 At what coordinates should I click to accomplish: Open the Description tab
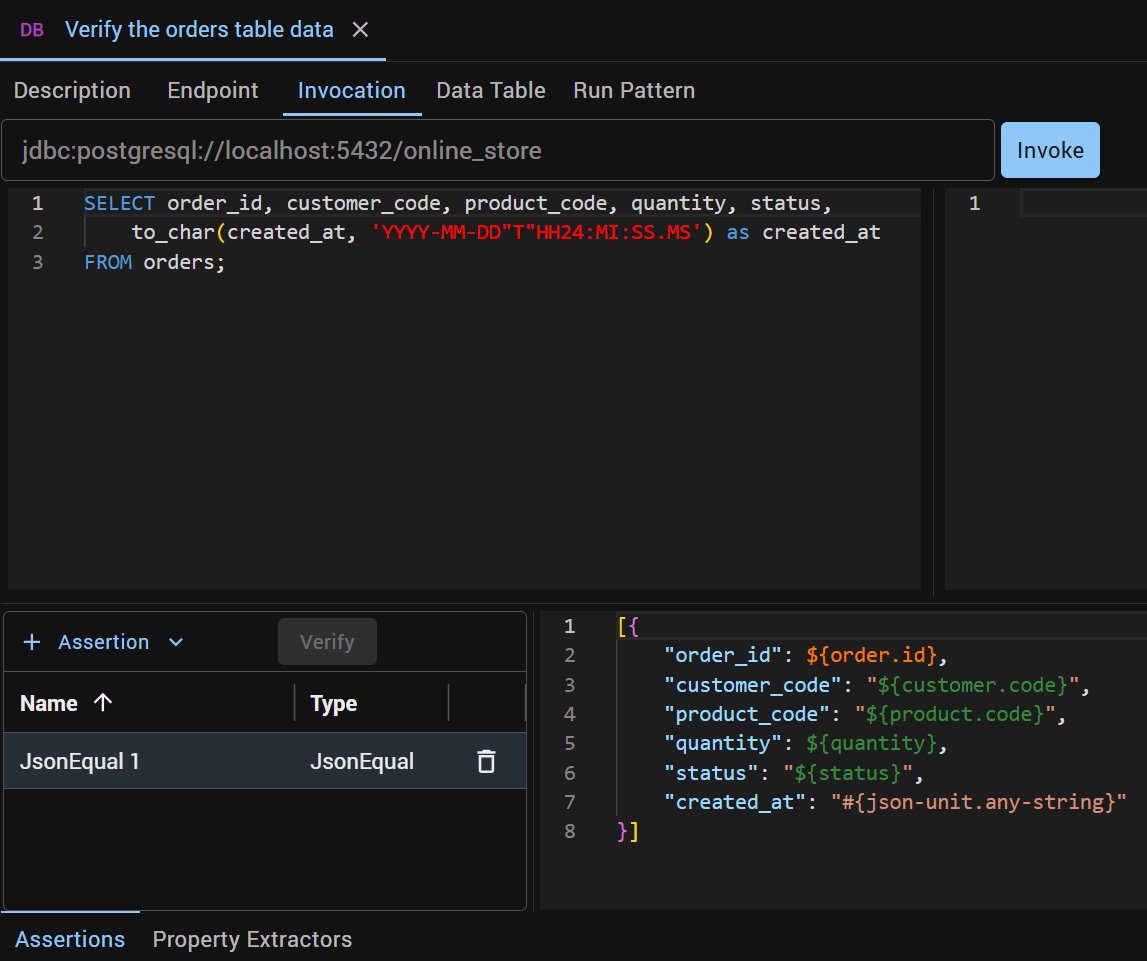click(x=72, y=90)
